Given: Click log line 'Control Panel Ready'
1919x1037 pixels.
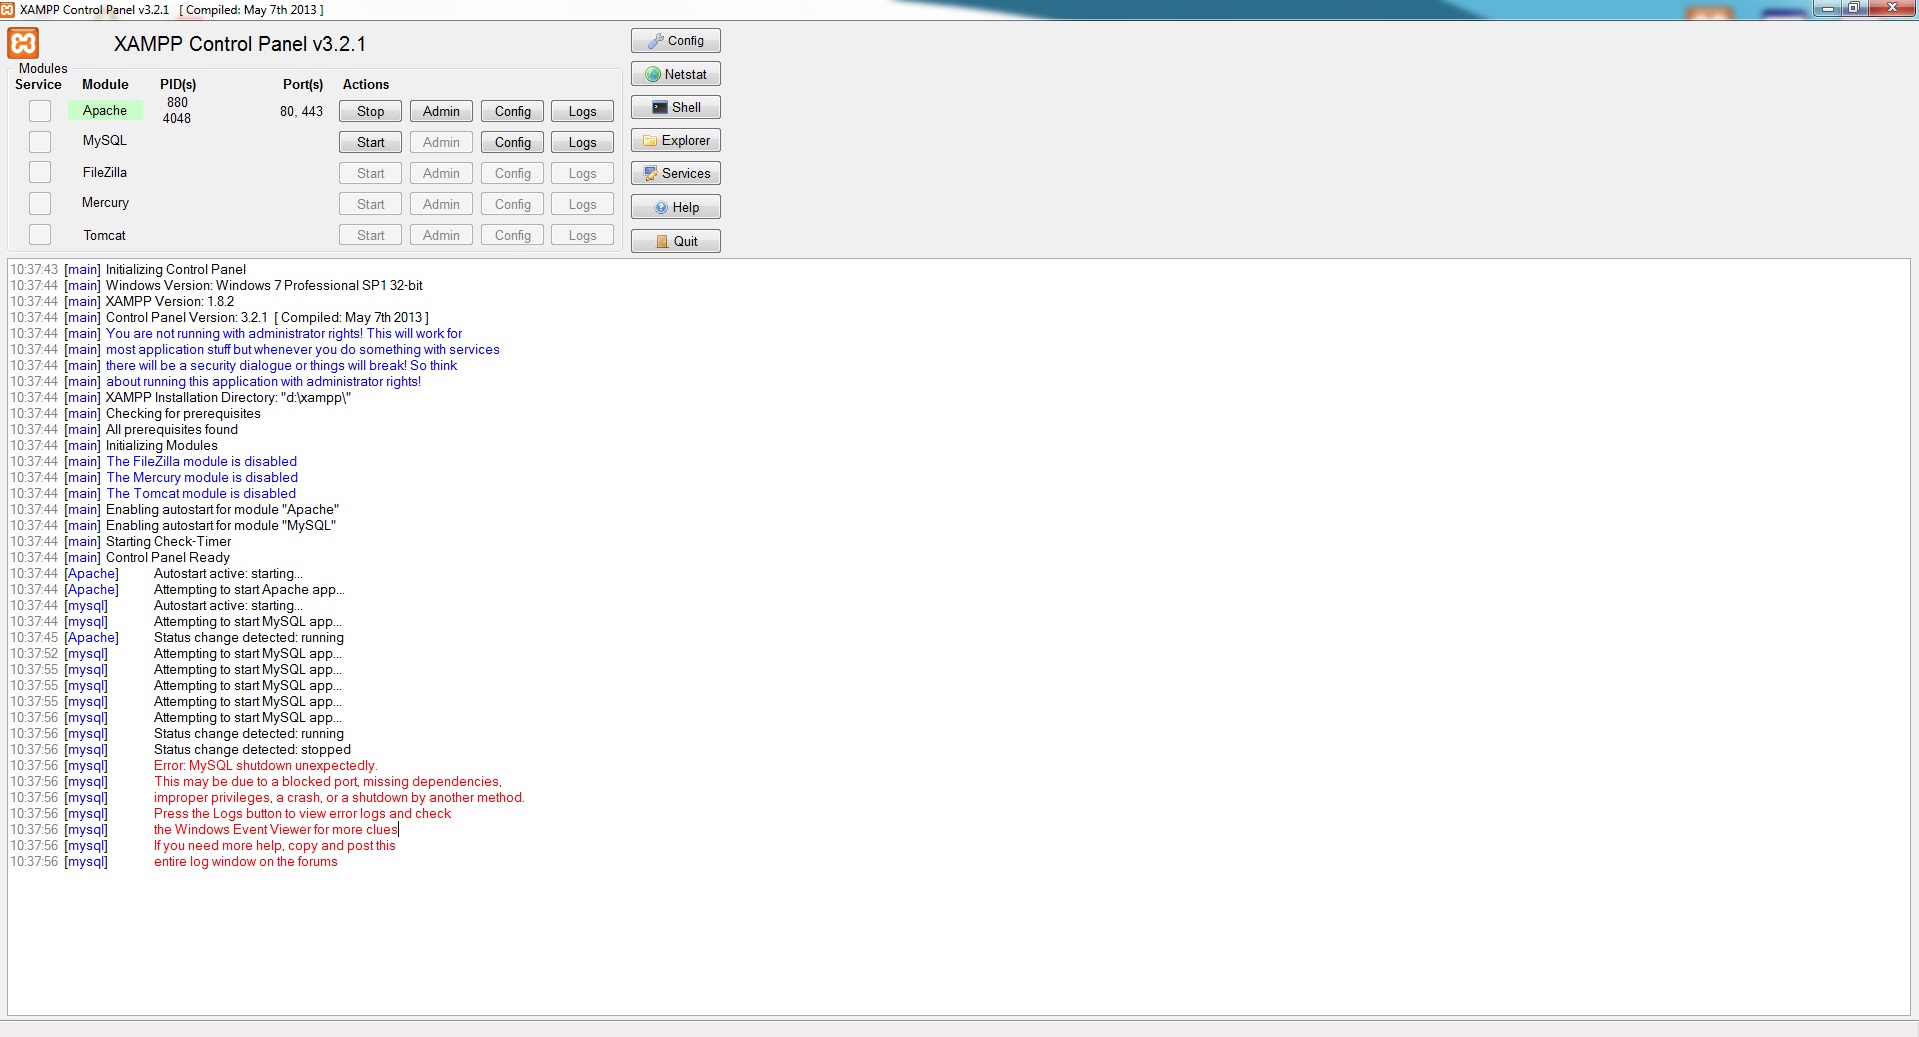Looking at the screenshot, I should (x=168, y=557).
